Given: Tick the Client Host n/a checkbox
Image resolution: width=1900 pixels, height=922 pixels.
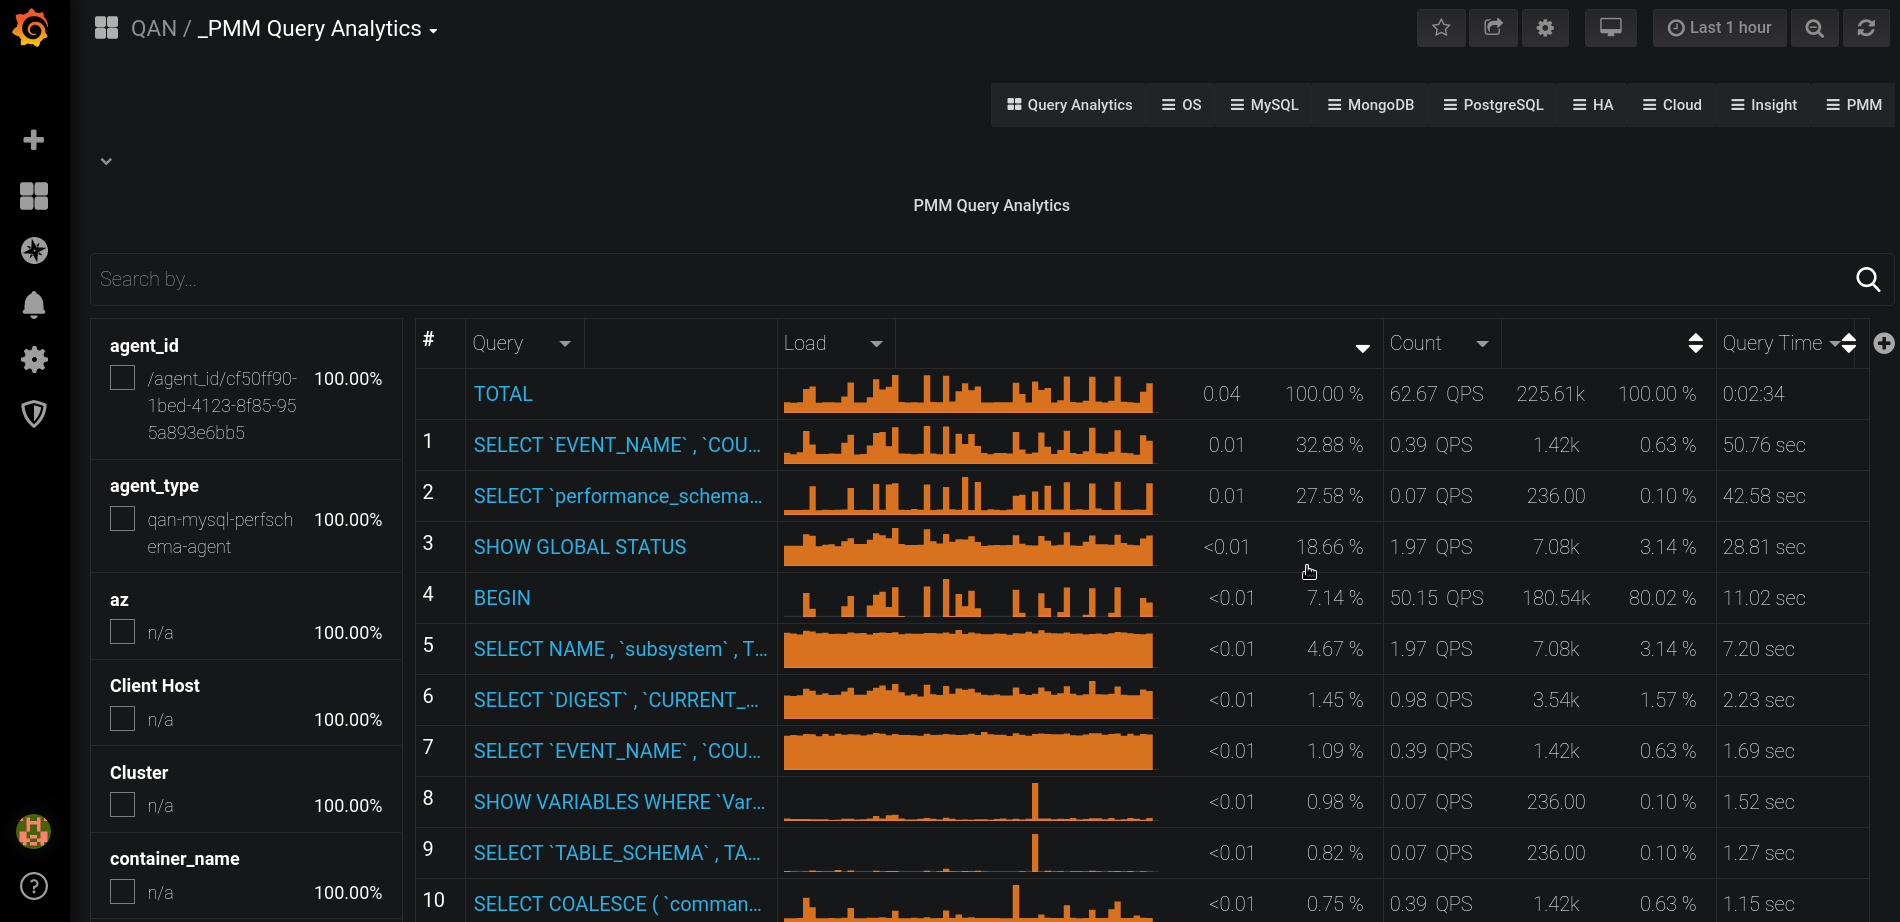Looking at the screenshot, I should point(122,719).
